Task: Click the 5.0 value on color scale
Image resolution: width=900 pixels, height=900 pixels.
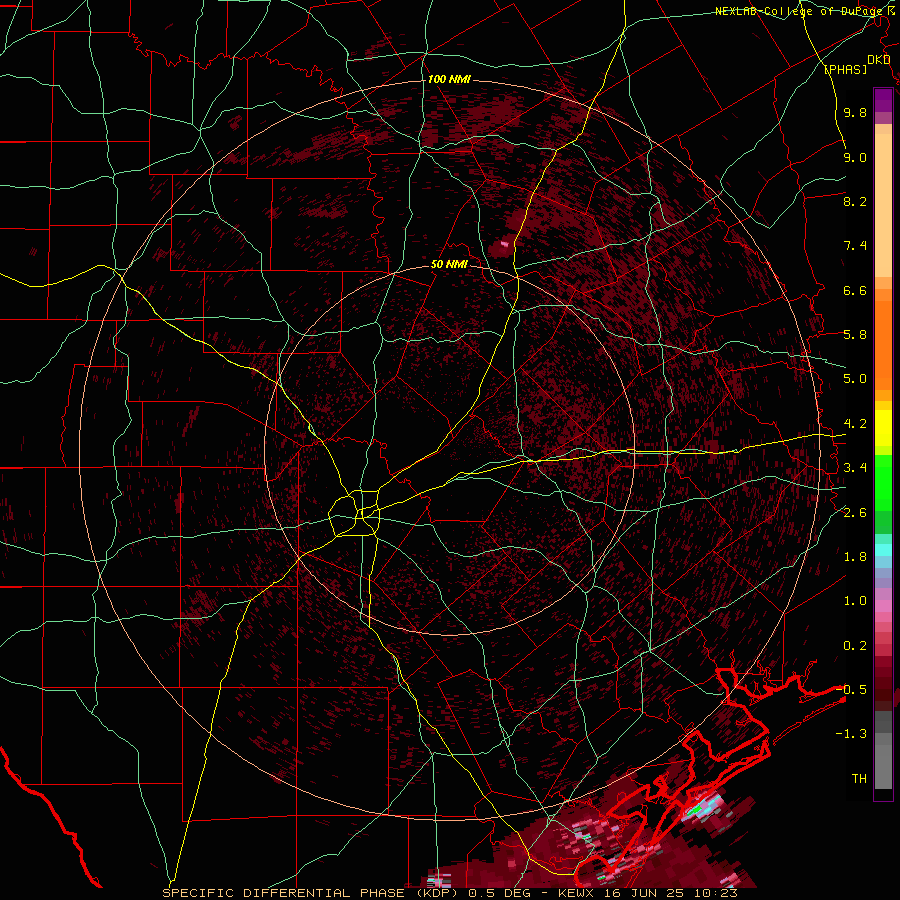Action: tap(855, 379)
